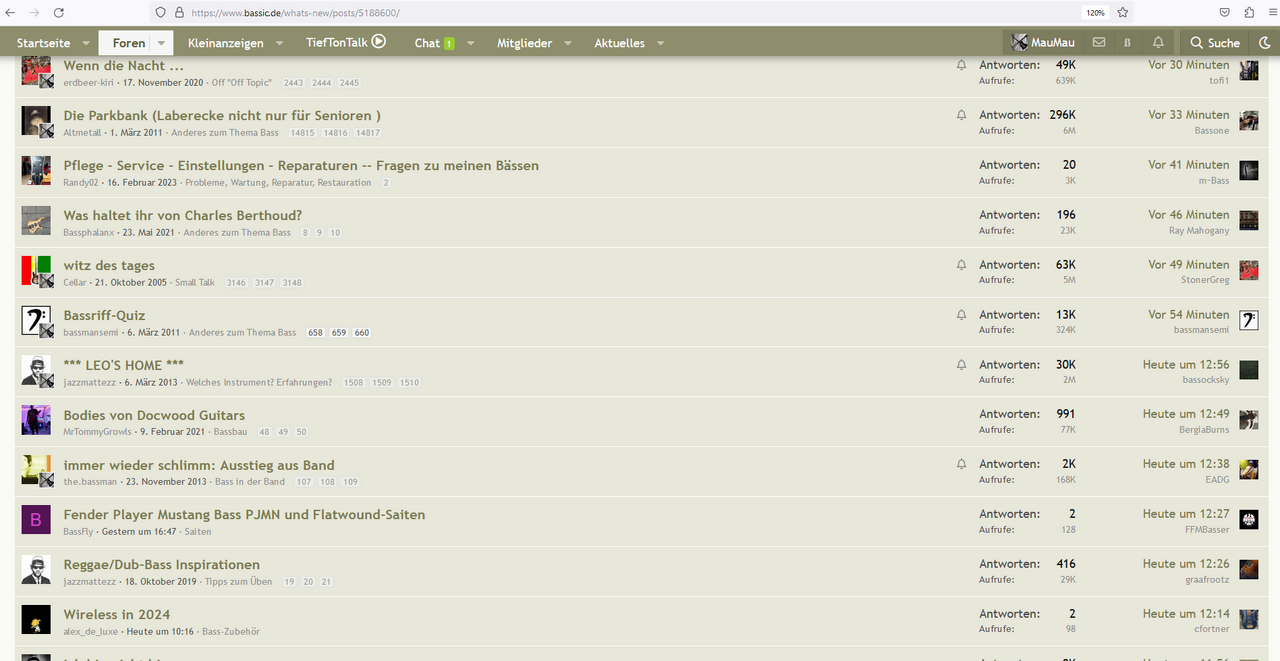Screen dimensions: 1280x661
Task: Open the green Chat unread badge
Action: tap(449, 43)
